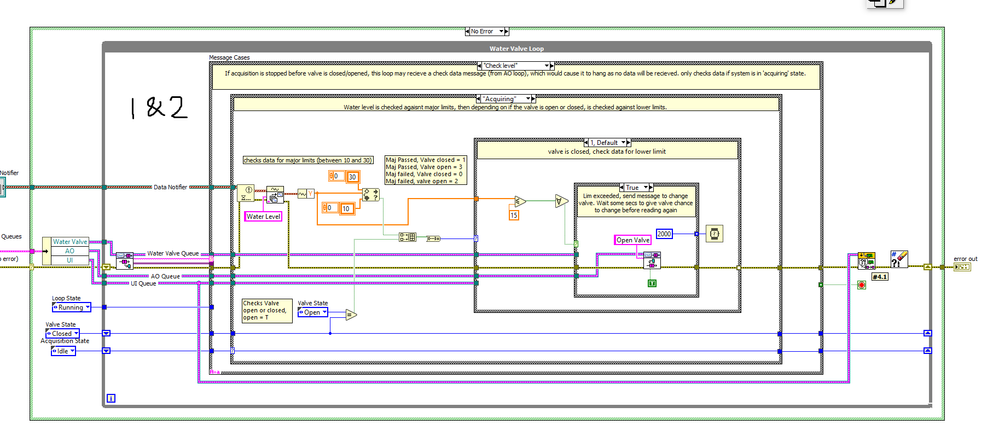Select the Equal comparison beside Valve State Open
The width and height of the screenshot is (999, 442).
[x=351, y=314]
